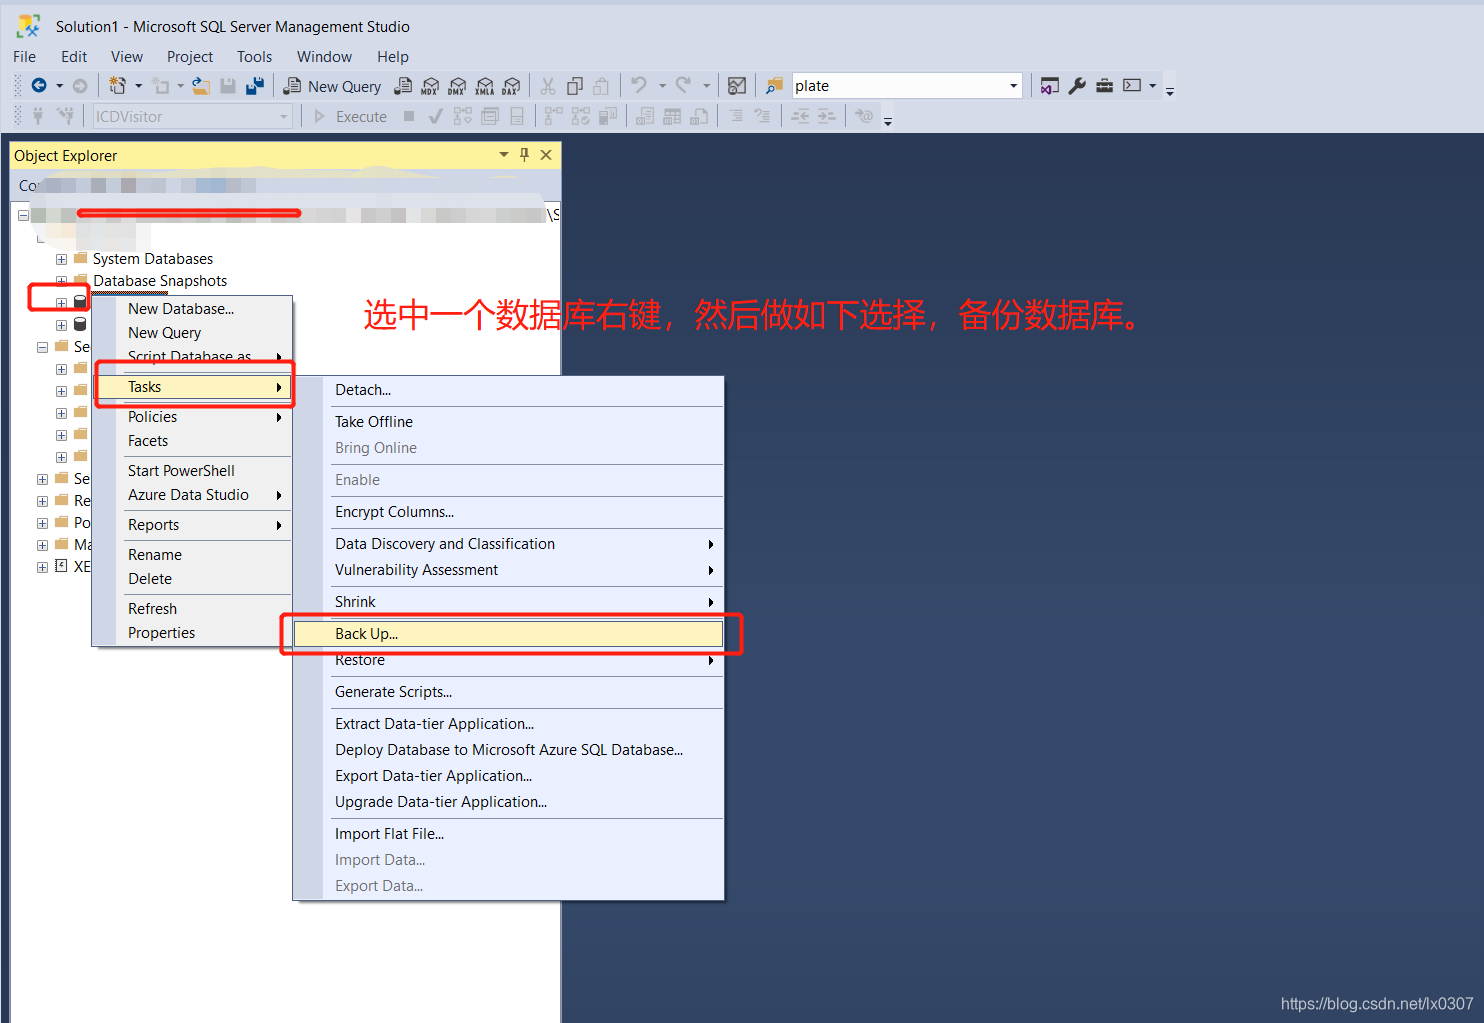Click the New Query button
The image size is (1484, 1023).
pyautogui.click(x=332, y=86)
